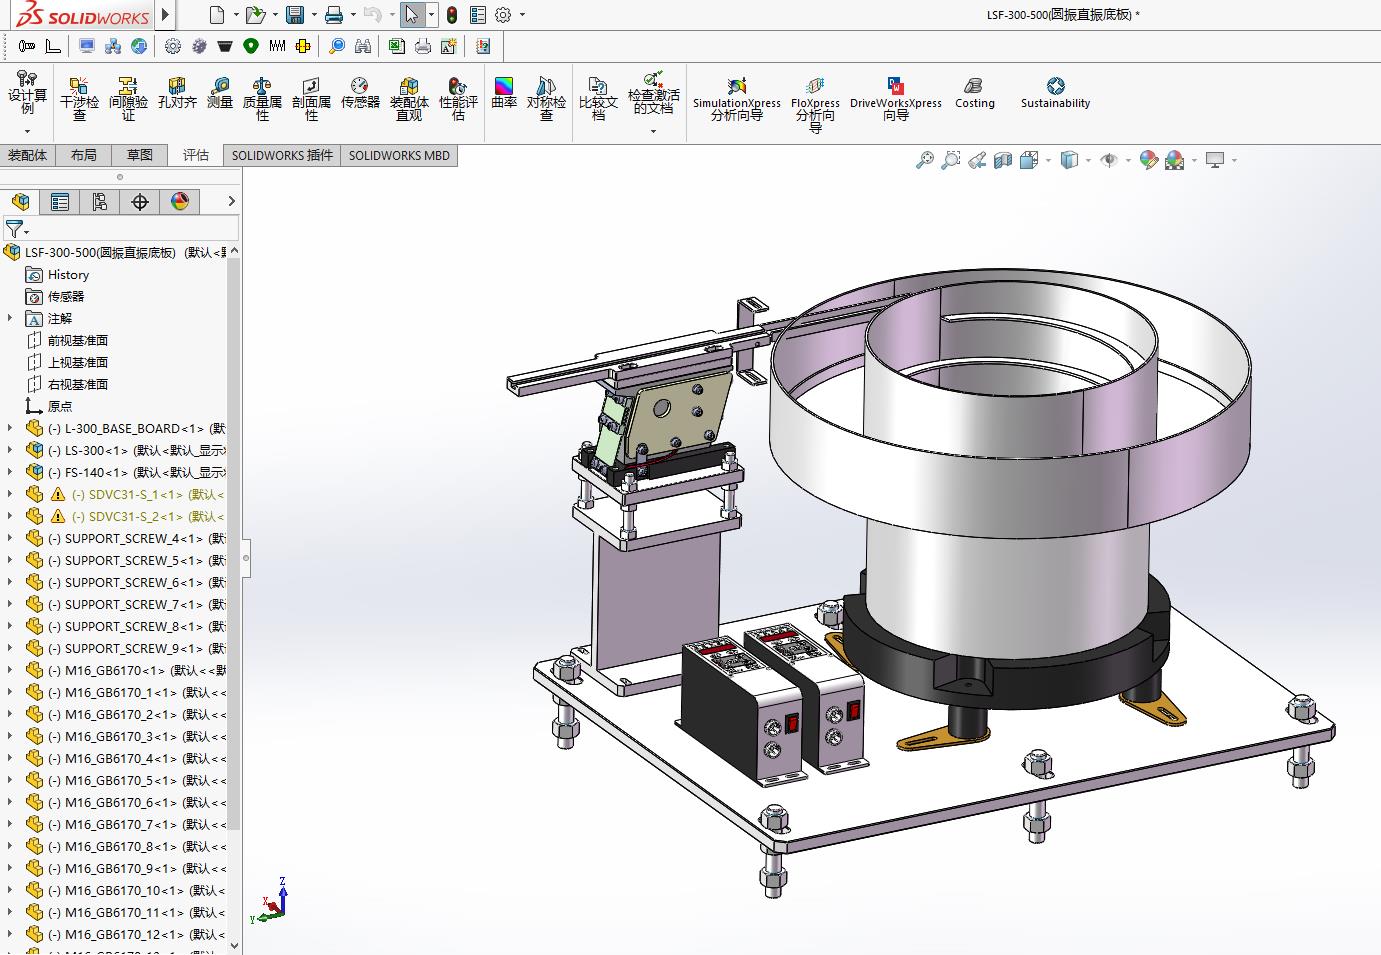Open DriveWorksXpress wizard
The height and width of the screenshot is (955, 1381).
click(x=896, y=98)
